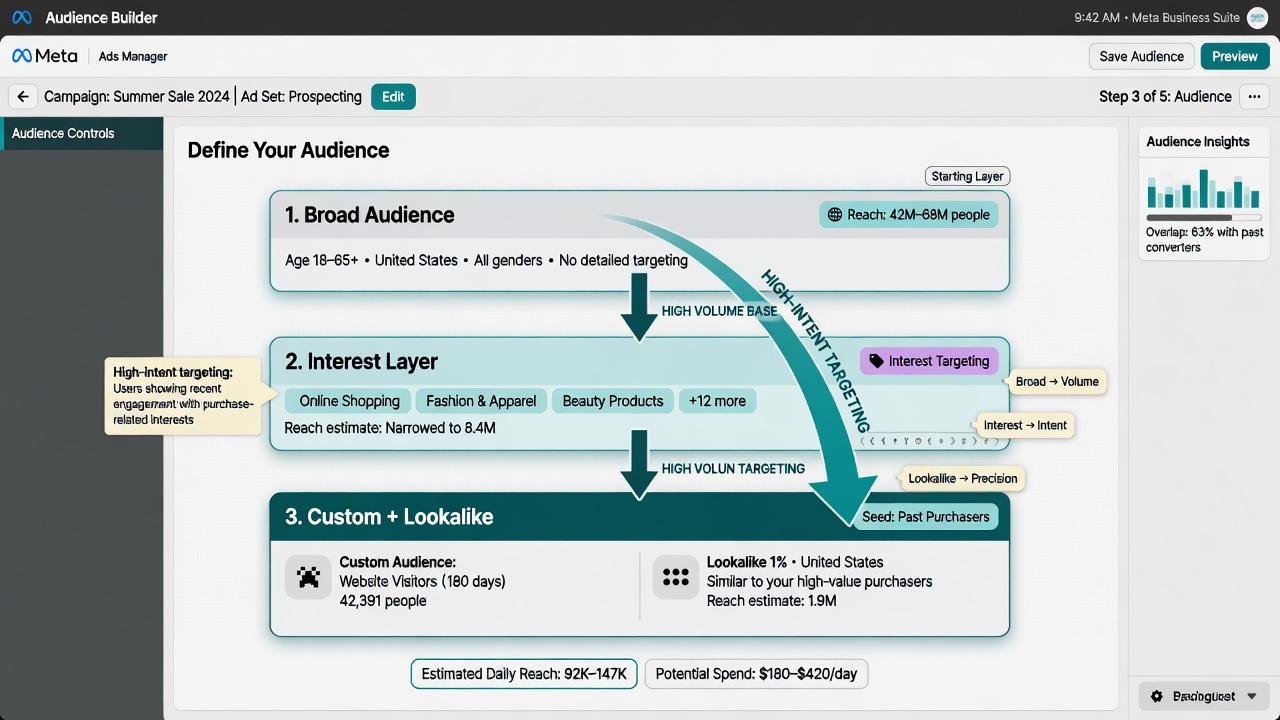Click the Audience Insights heading
The height and width of the screenshot is (720, 1280).
point(1198,141)
